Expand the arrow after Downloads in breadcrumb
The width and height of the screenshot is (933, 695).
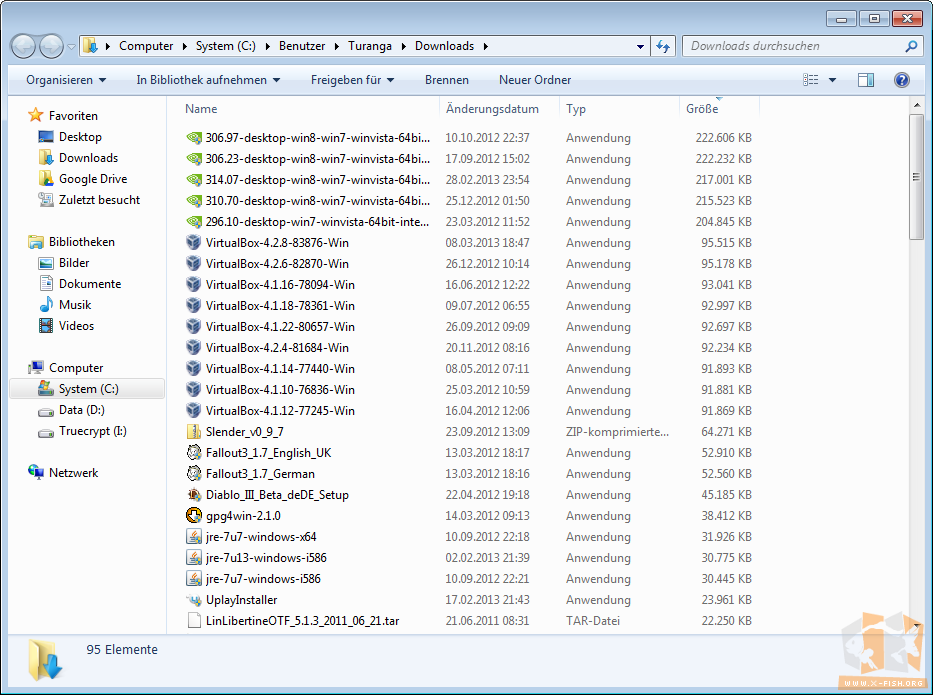point(486,46)
